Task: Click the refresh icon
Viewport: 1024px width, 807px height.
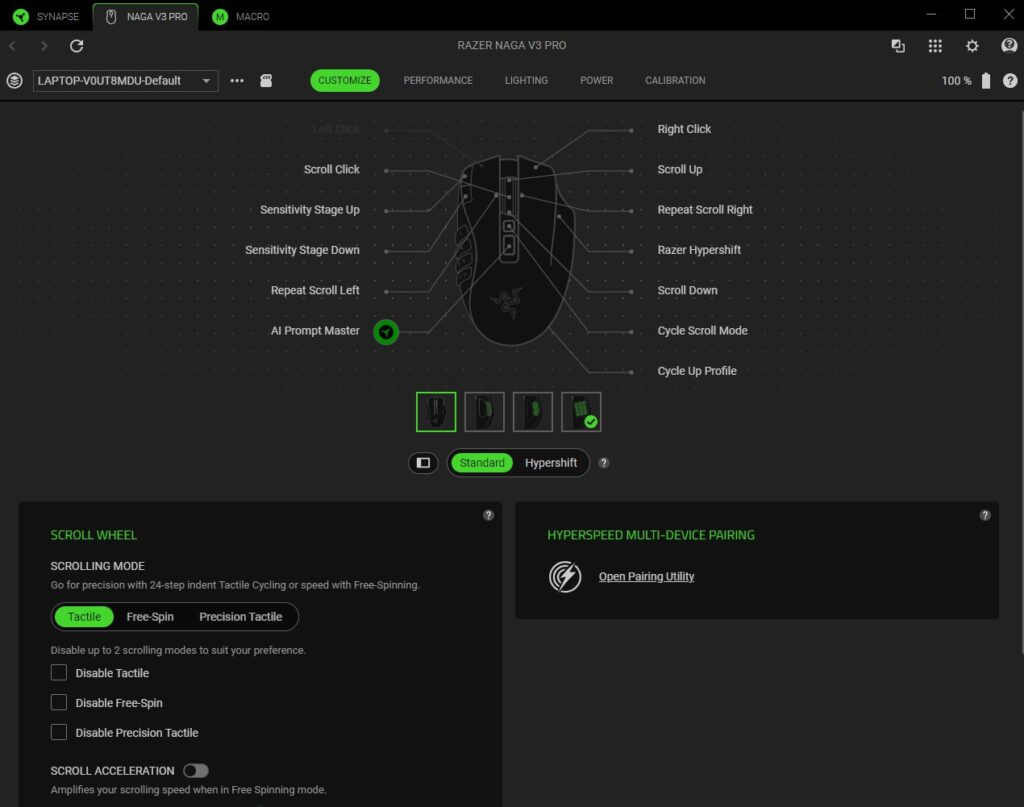Action: [76, 46]
